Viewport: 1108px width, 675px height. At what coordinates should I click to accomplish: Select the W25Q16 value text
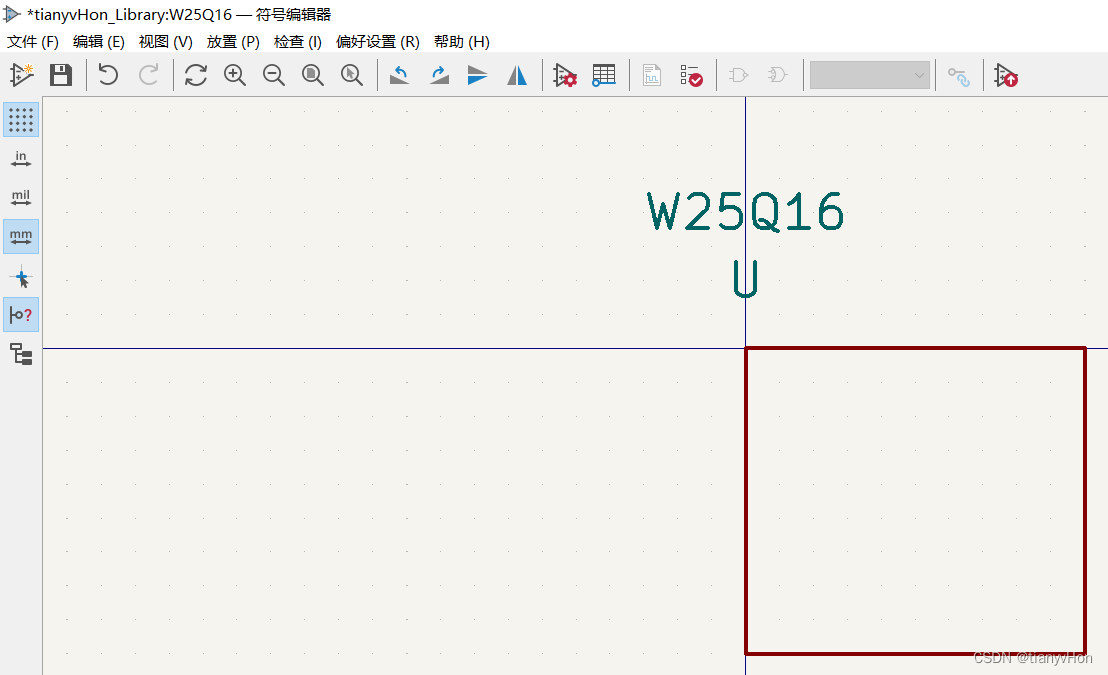tap(745, 212)
